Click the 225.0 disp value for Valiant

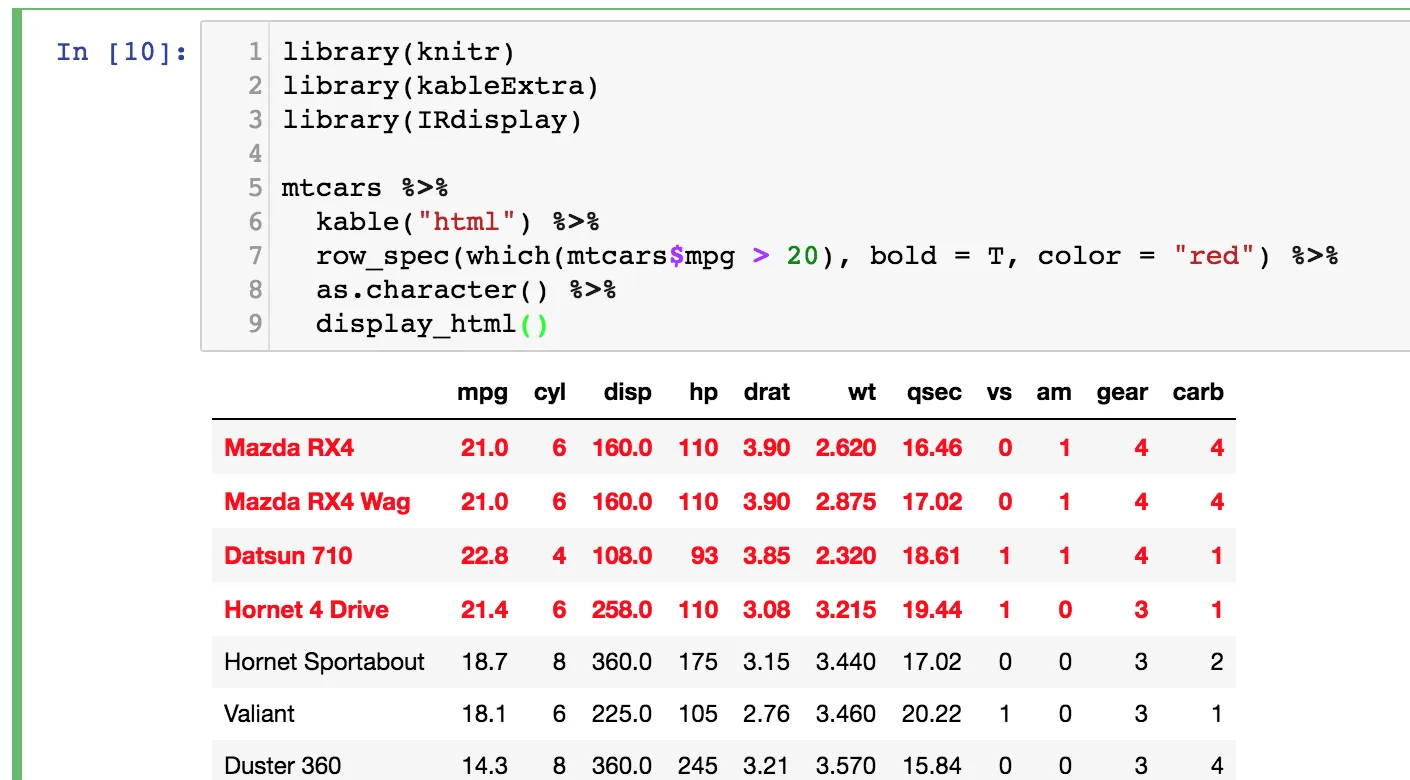[x=623, y=714]
